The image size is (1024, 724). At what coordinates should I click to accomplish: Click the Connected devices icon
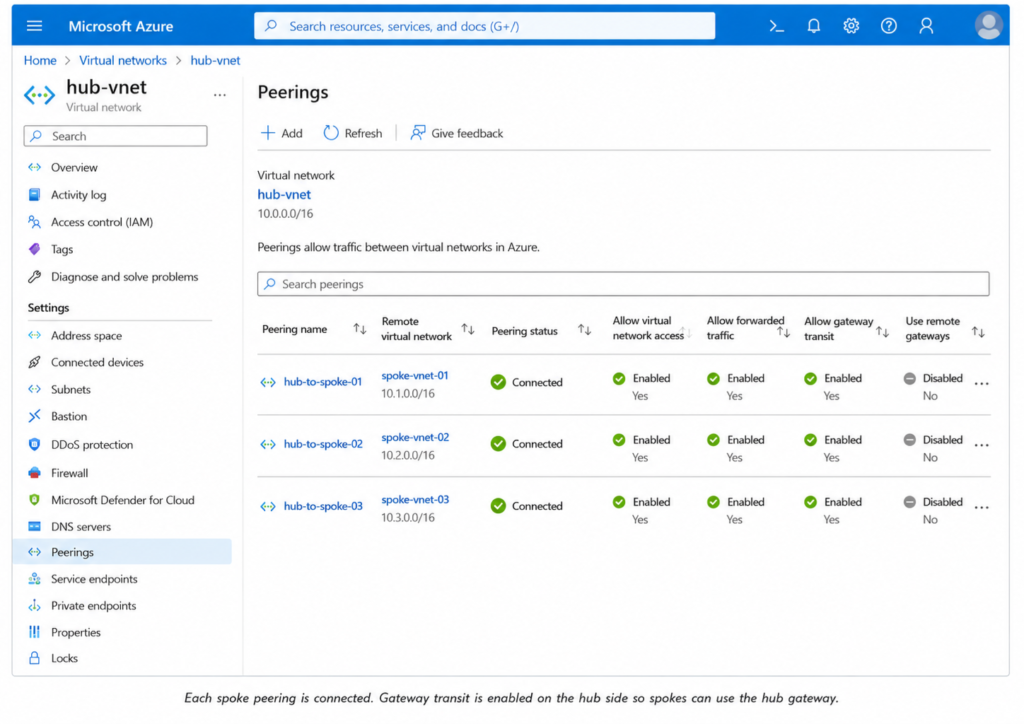(x=35, y=362)
